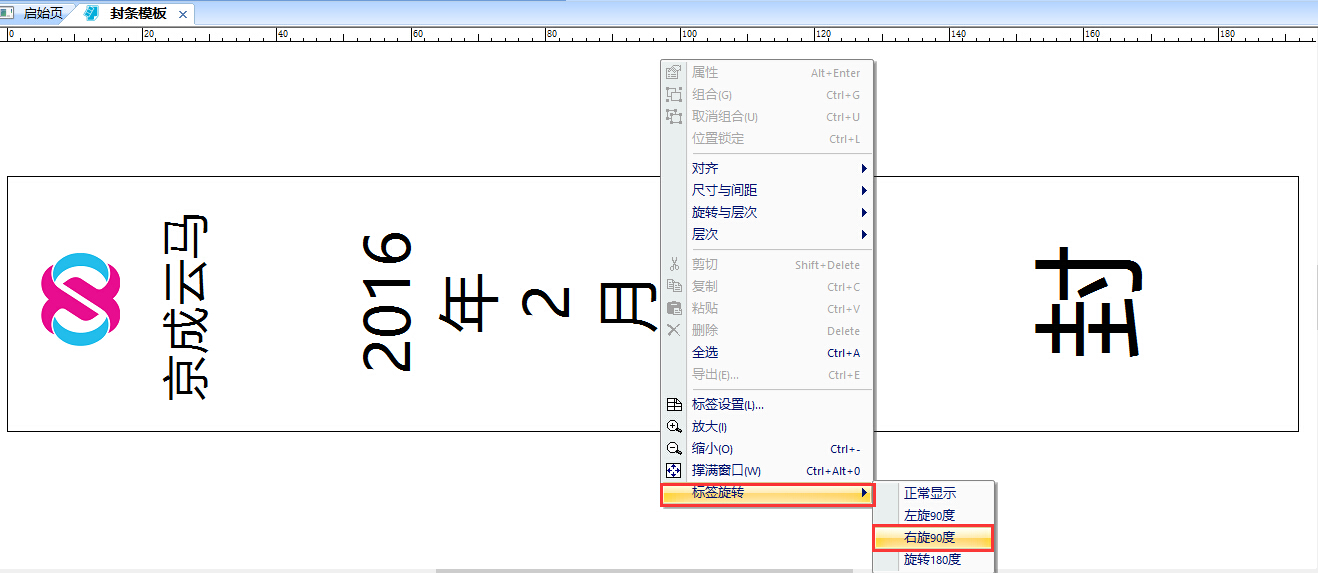
Task: Close the 封条模板 tab
Action: pos(182,15)
